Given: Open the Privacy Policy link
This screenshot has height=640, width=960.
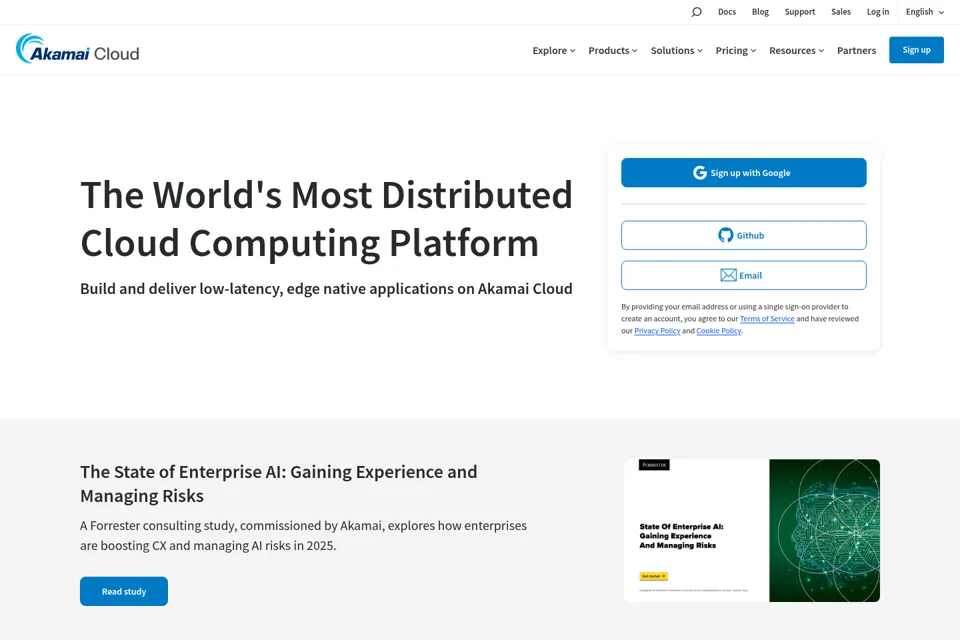Looking at the screenshot, I should (x=657, y=331).
